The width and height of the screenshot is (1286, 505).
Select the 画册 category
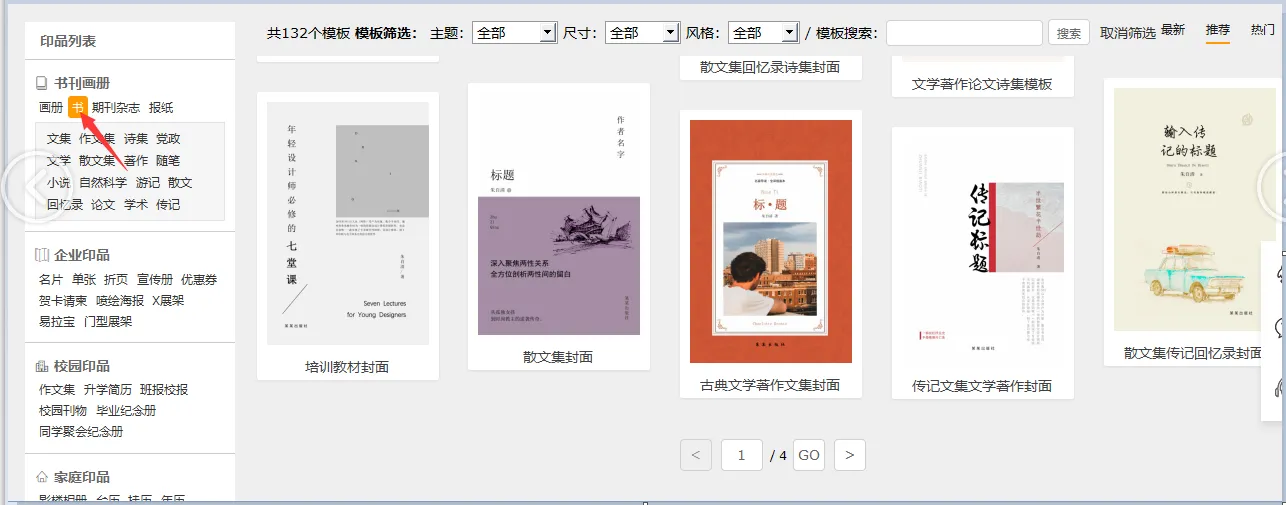pos(51,108)
